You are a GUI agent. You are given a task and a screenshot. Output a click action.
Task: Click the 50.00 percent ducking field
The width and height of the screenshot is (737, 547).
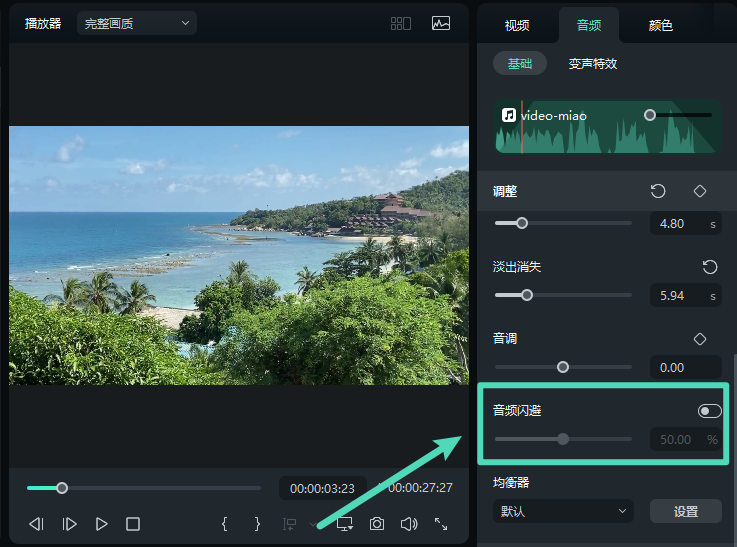click(x=686, y=439)
